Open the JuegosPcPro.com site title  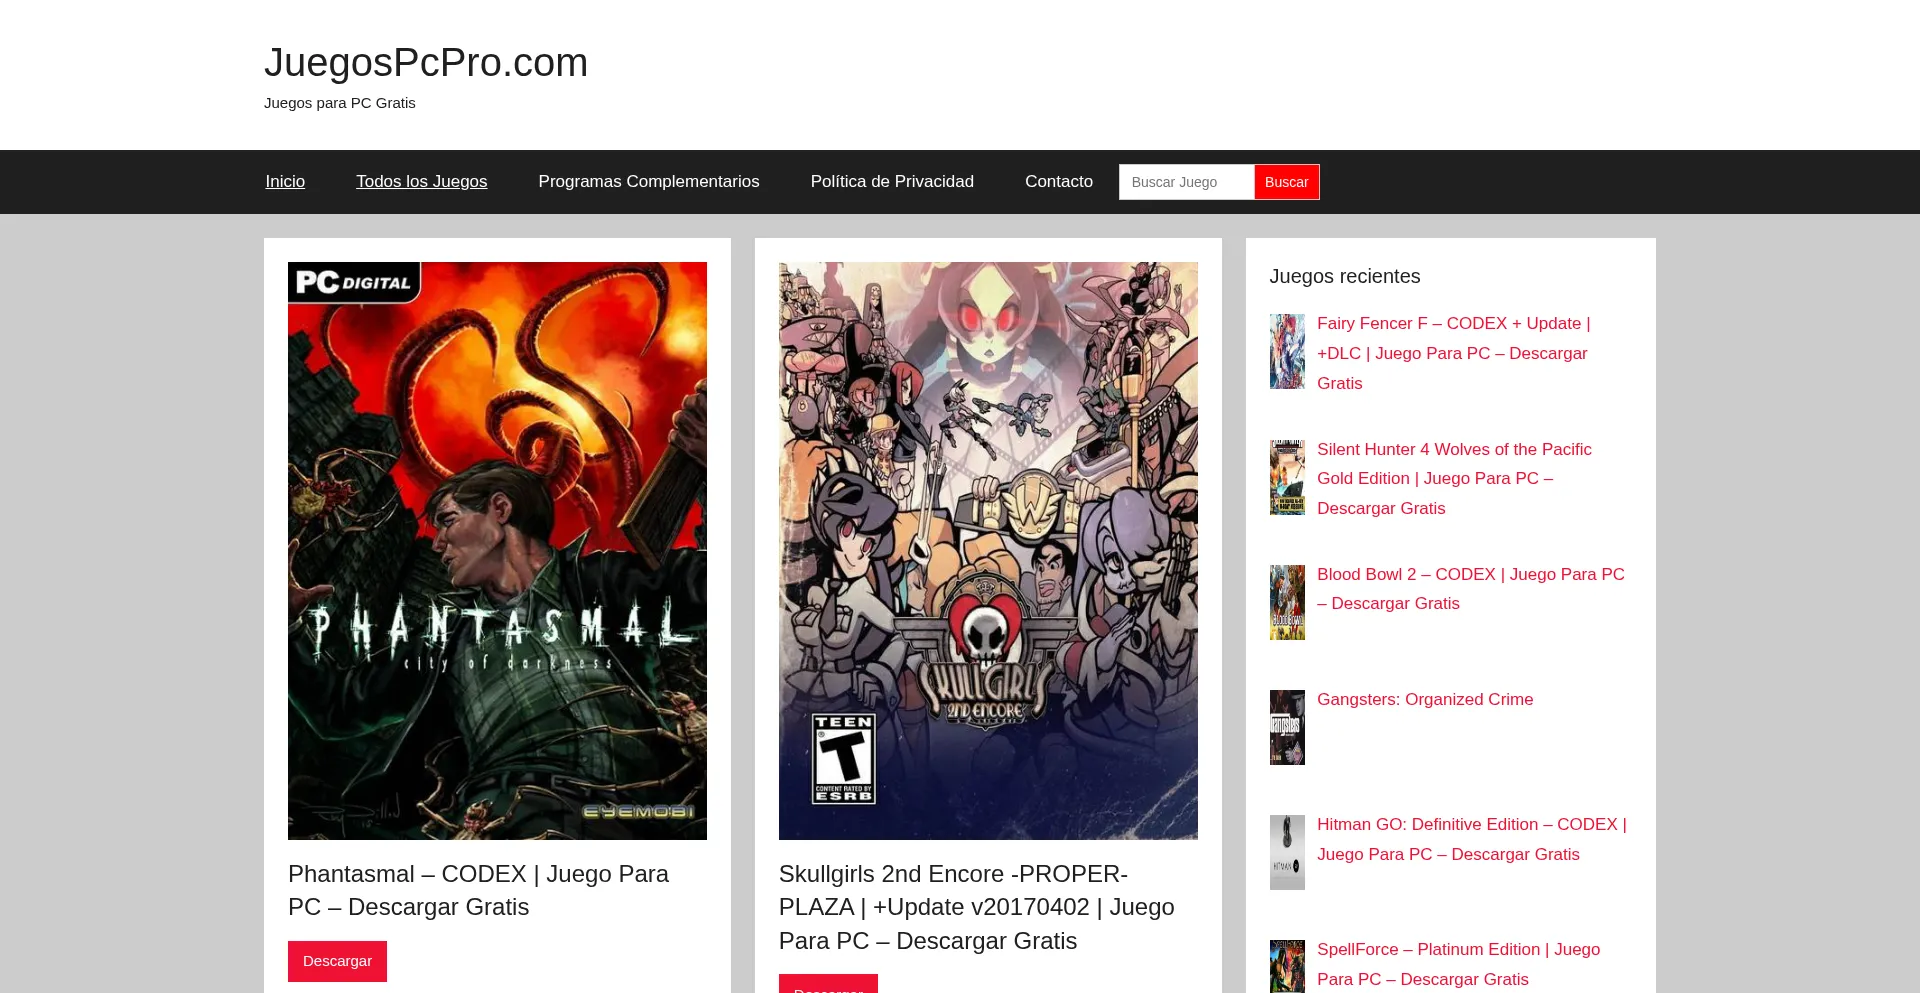426,62
